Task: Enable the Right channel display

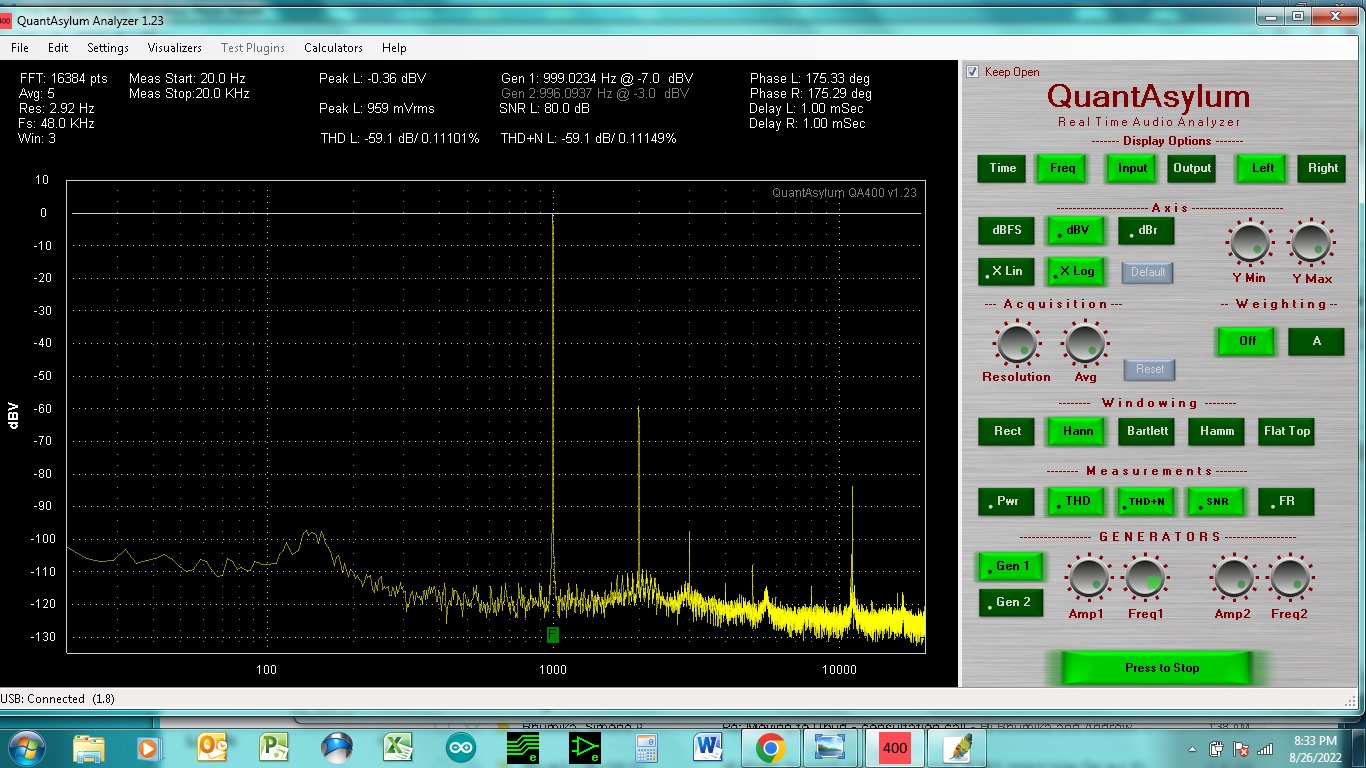Action: [1323, 168]
